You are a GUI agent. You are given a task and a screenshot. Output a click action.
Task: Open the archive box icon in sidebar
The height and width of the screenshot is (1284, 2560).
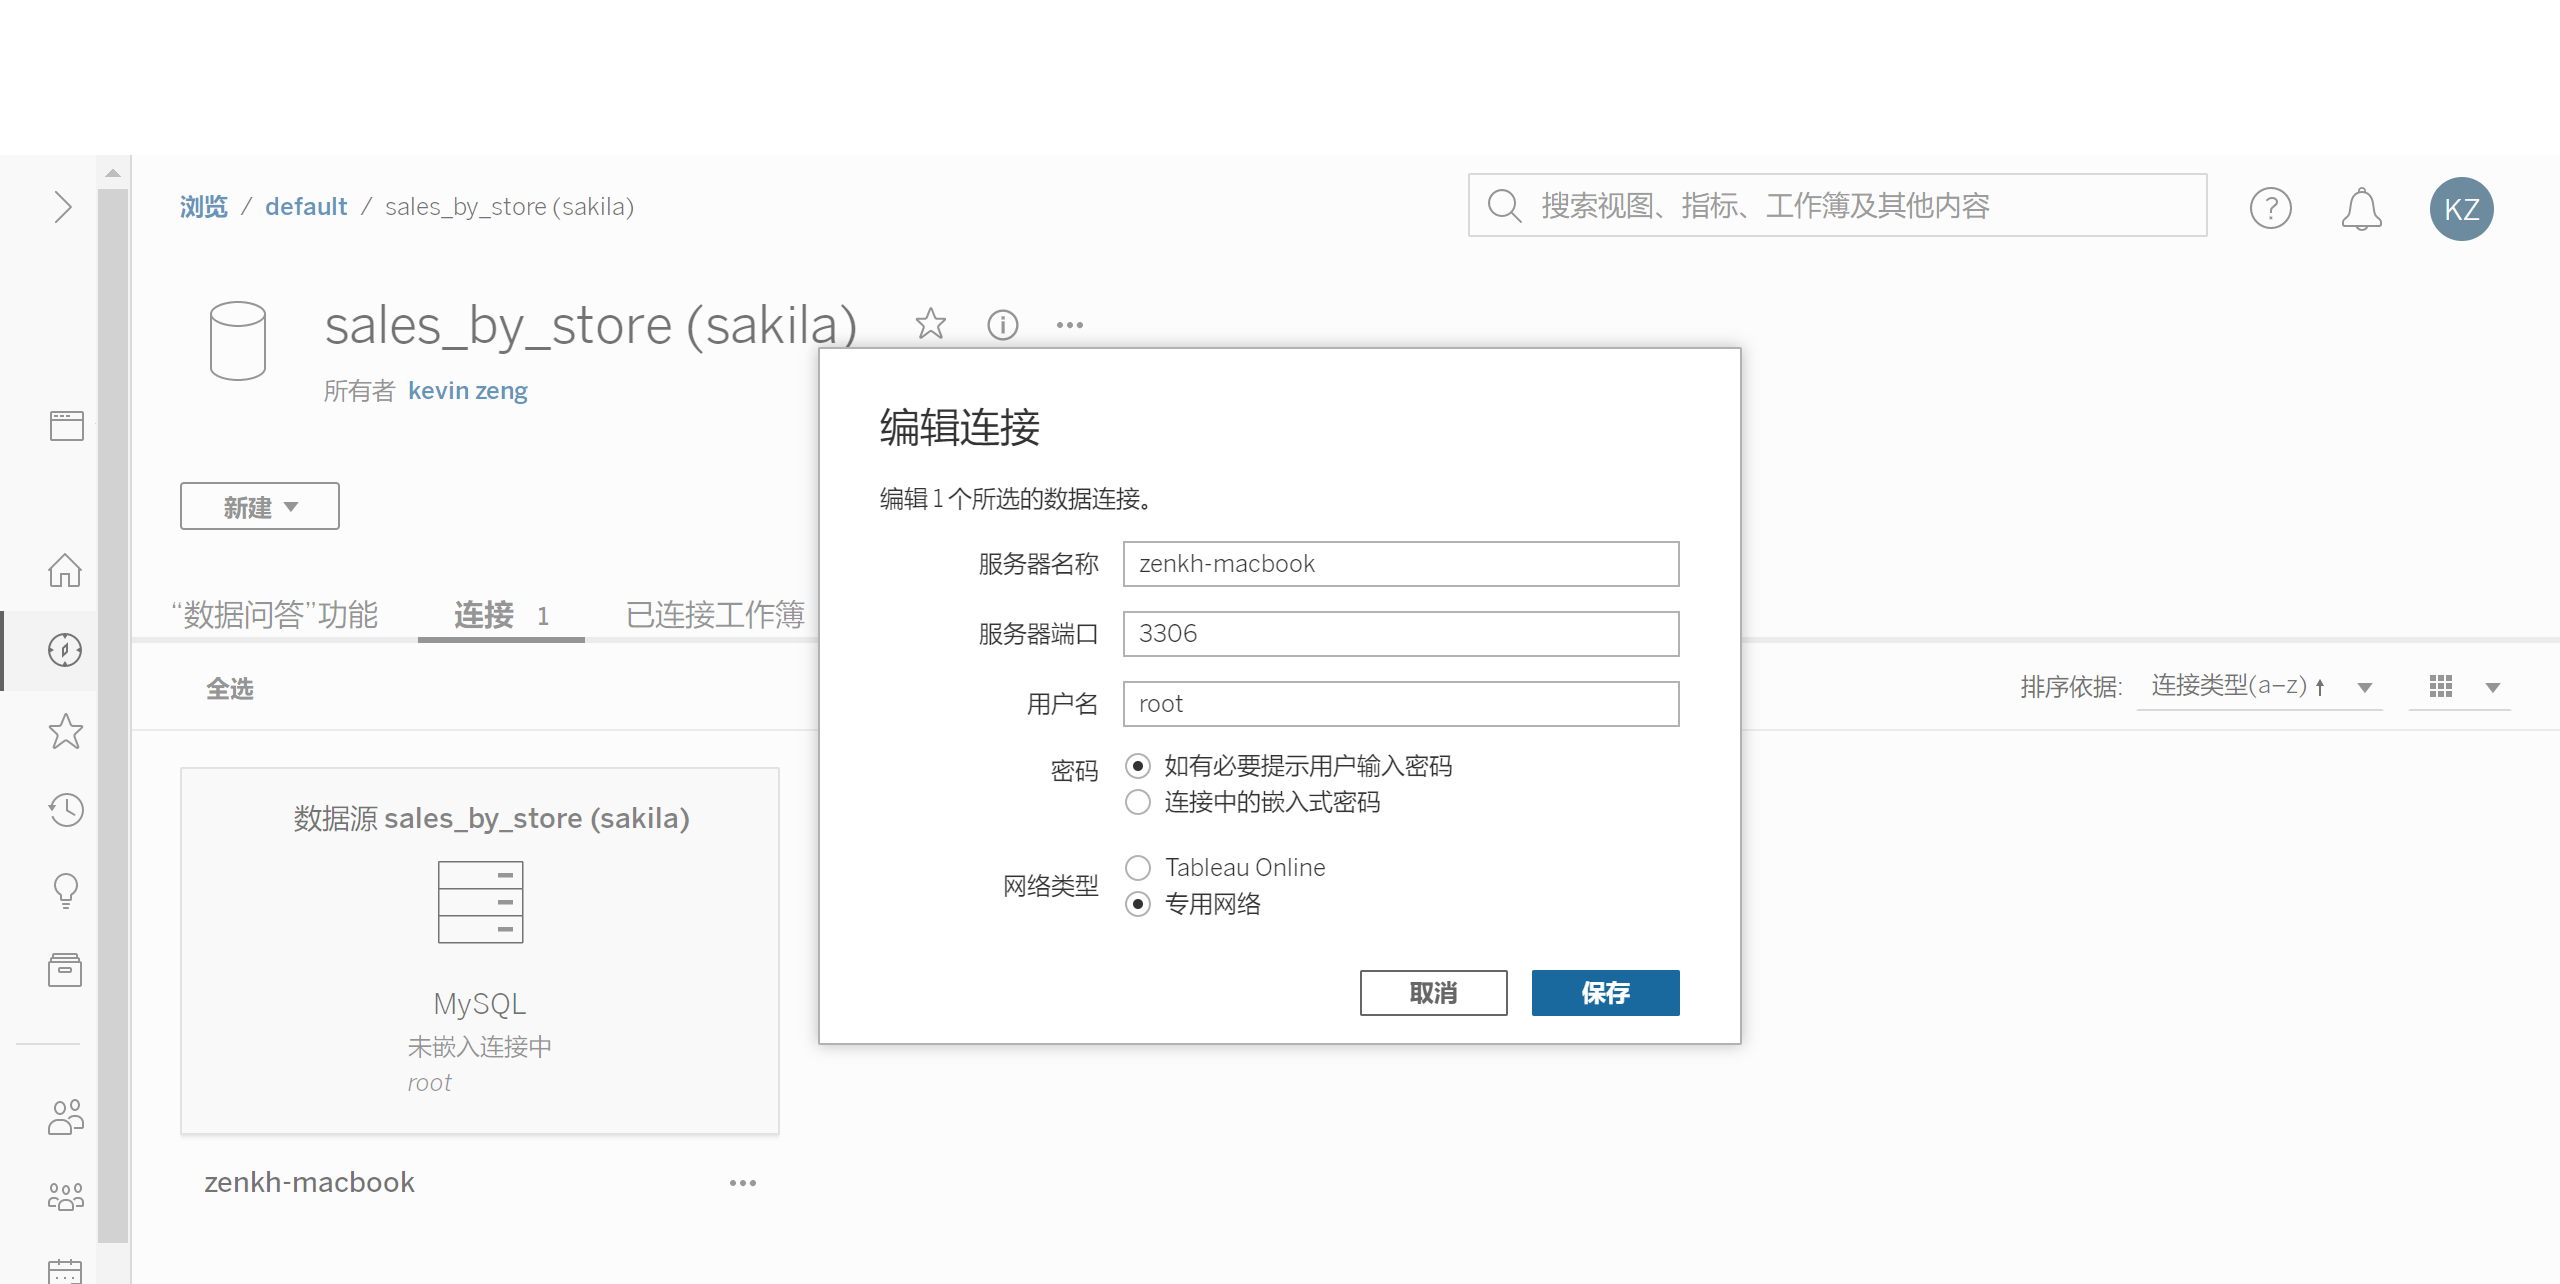pyautogui.click(x=65, y=970)
